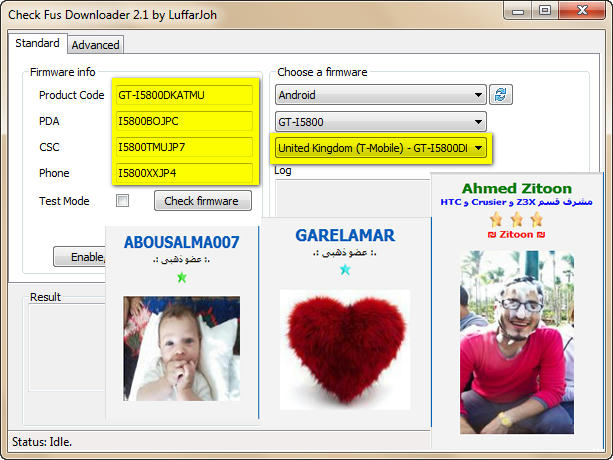Screen dimensions: 613x460
Task: Click the three gold stars under Ahmed Zitoon
Action: coord(516,219)
